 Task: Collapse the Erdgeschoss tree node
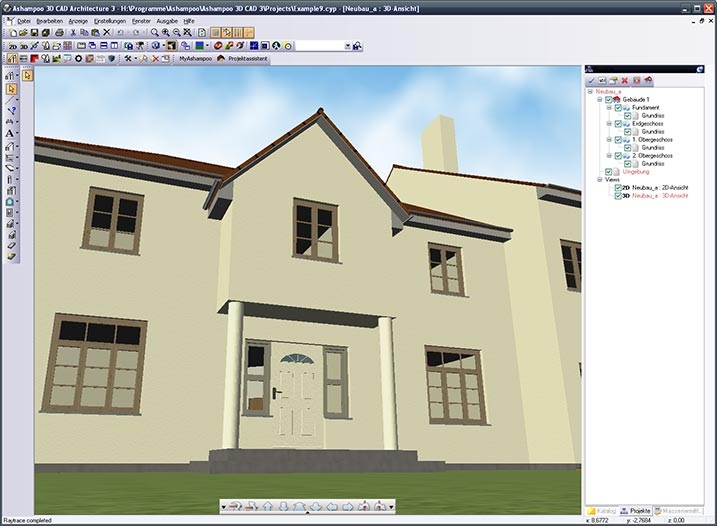(x=608, y=124)
